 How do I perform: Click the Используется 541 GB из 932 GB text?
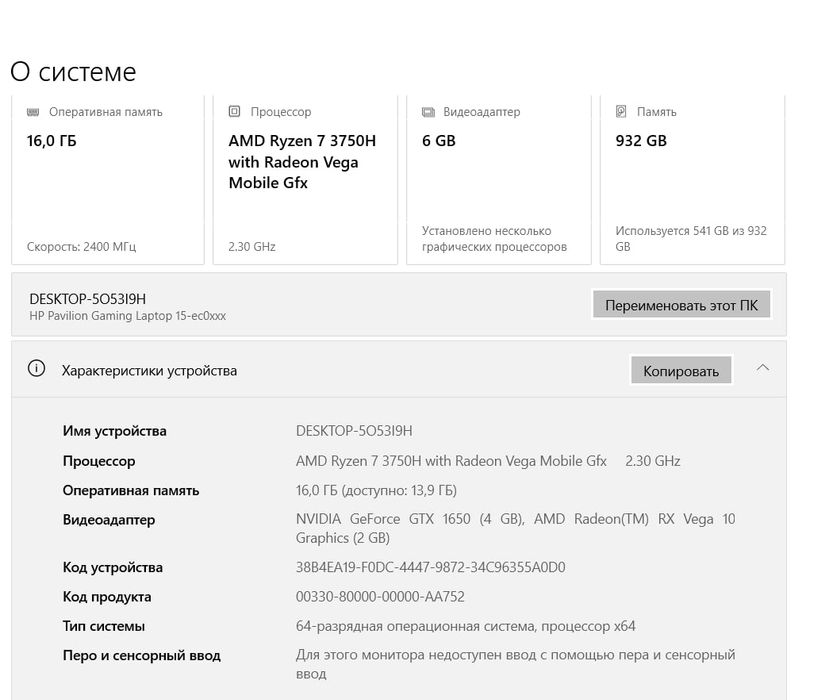(x=691, y=238)
